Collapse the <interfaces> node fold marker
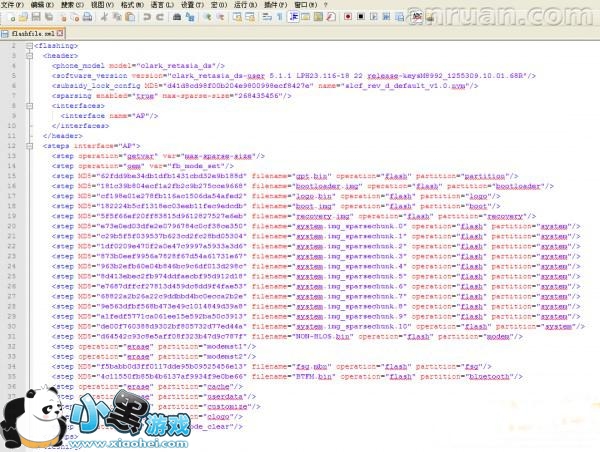 (x=30, y=105)
